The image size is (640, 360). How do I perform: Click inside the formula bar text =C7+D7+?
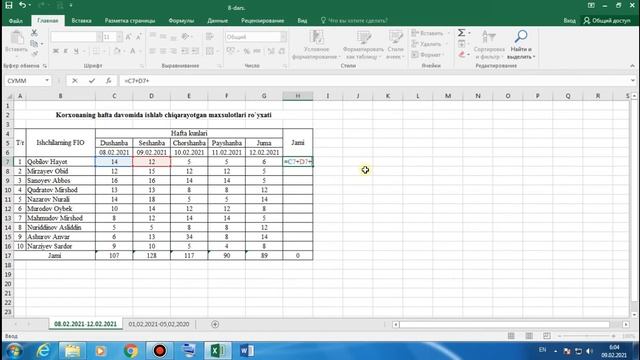[137, 81]
